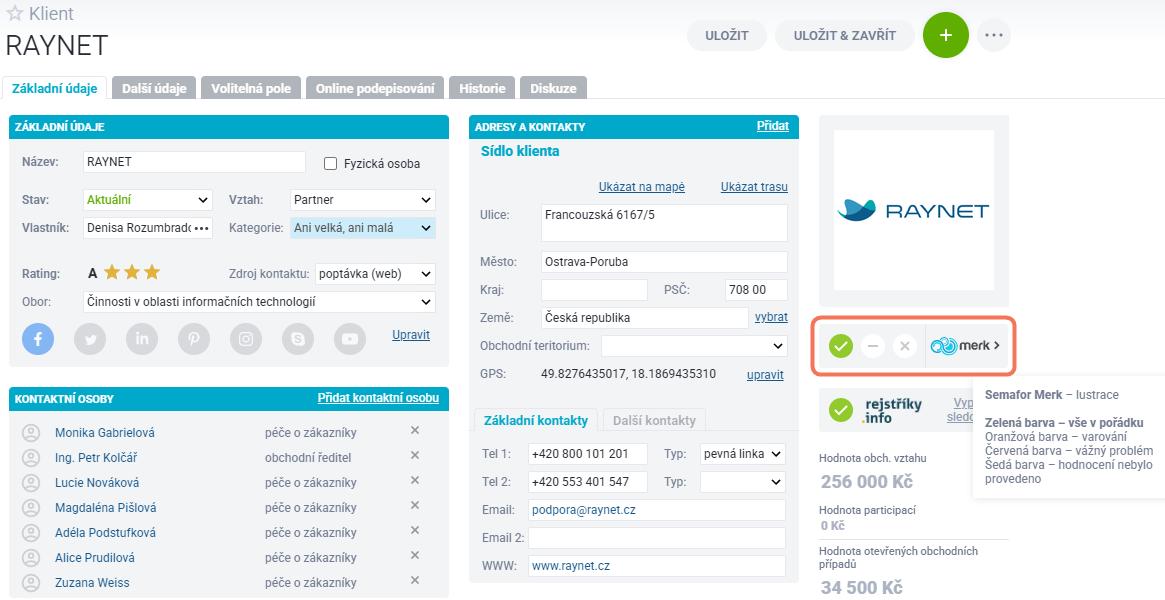Open the Zdroj kontaktu dropdown
Screen dimensions: 1165x600
click(375, 273)
